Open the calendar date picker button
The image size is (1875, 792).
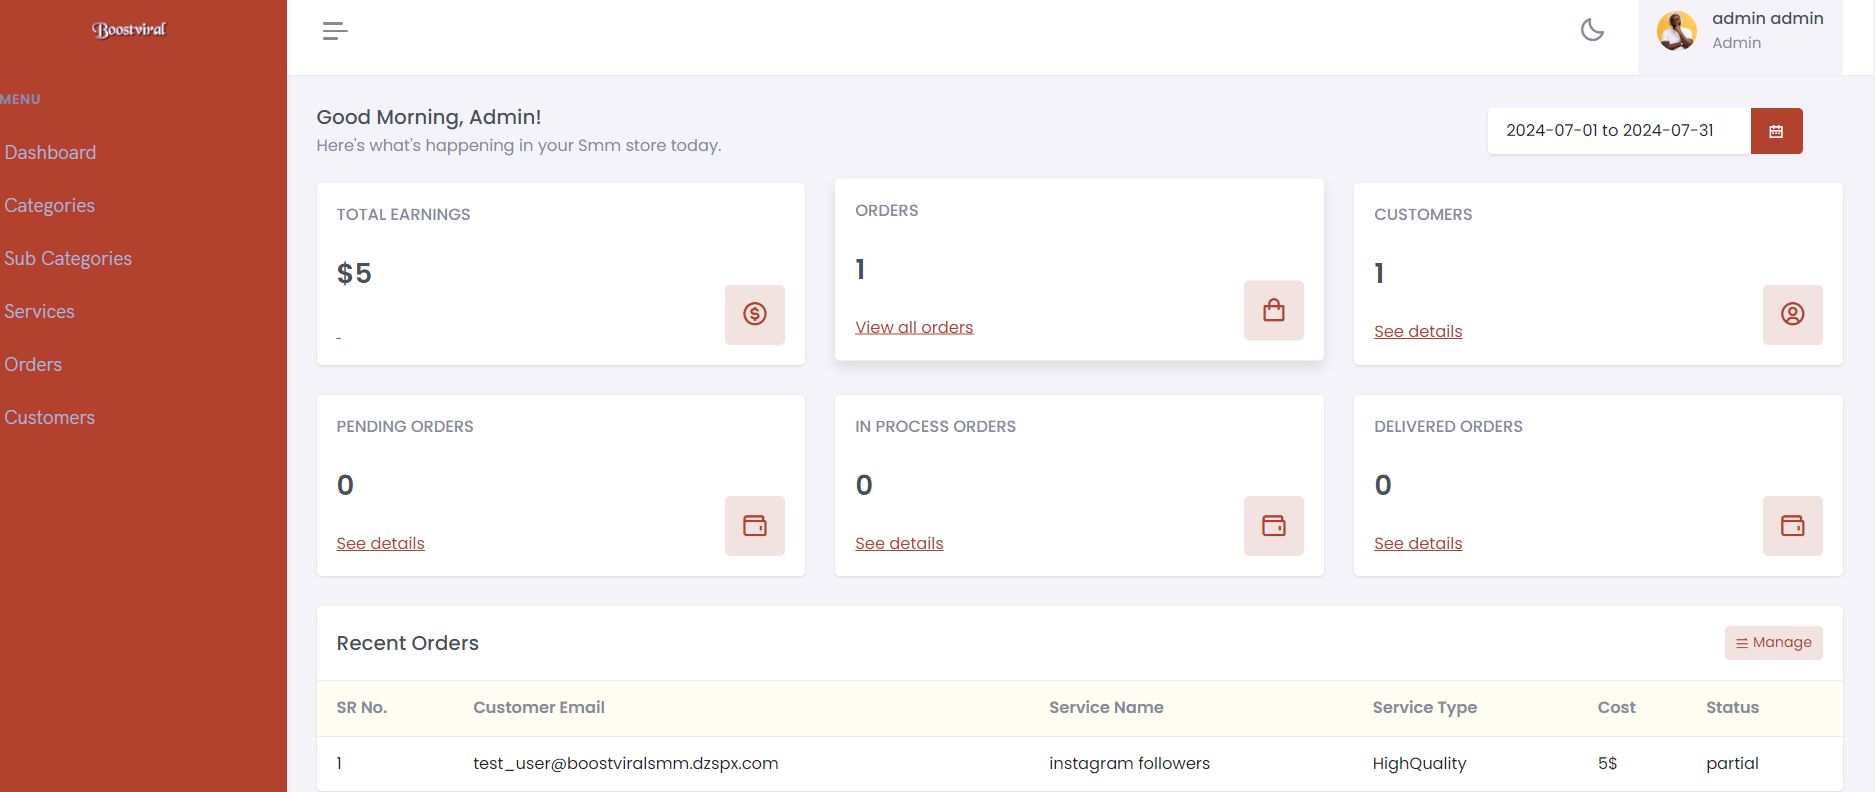click(1776, 131)
